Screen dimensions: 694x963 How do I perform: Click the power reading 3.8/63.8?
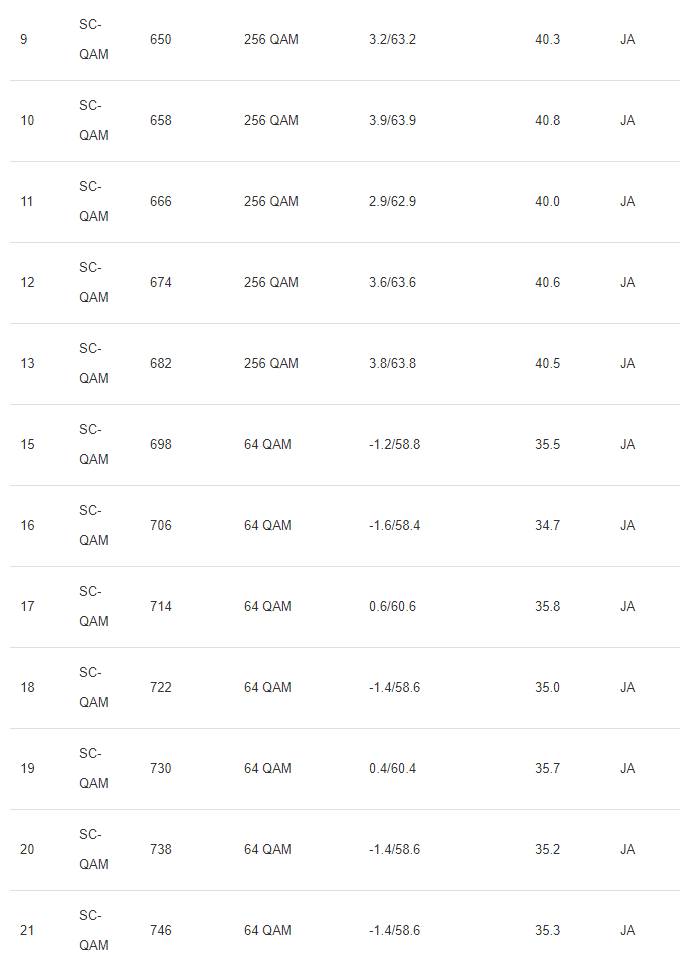point(393,364)
